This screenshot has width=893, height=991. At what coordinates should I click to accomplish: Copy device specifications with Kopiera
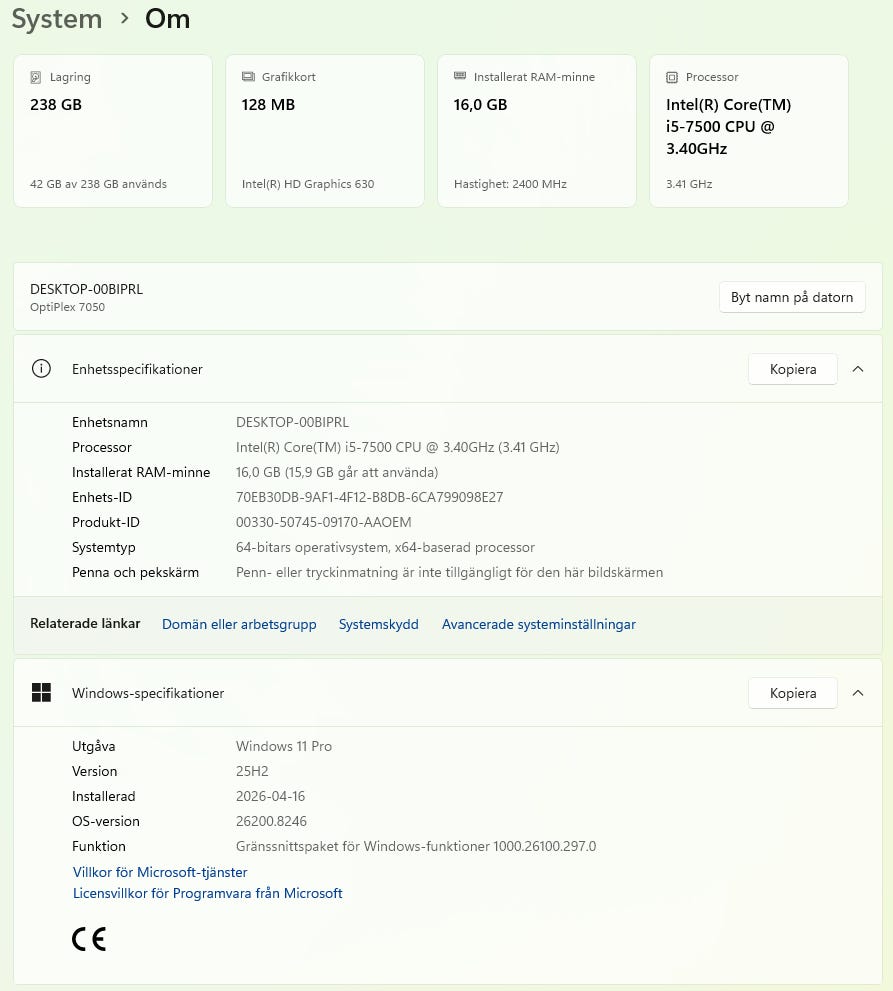pos(792,369)
